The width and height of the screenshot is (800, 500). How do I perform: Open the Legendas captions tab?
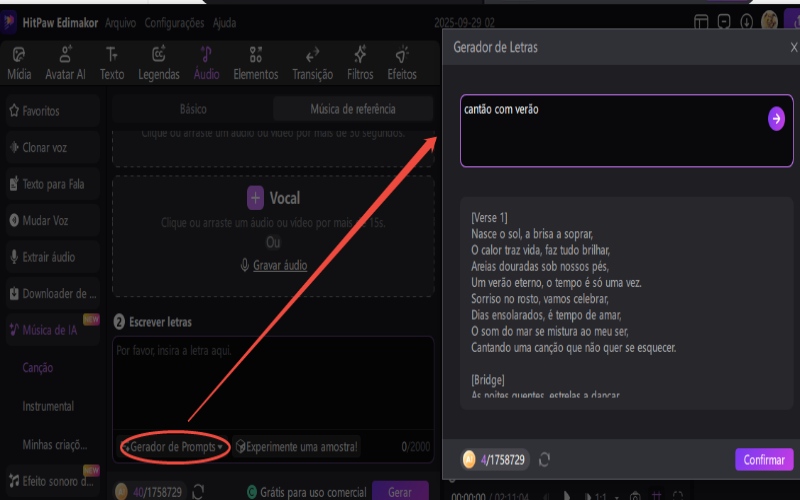159,63
